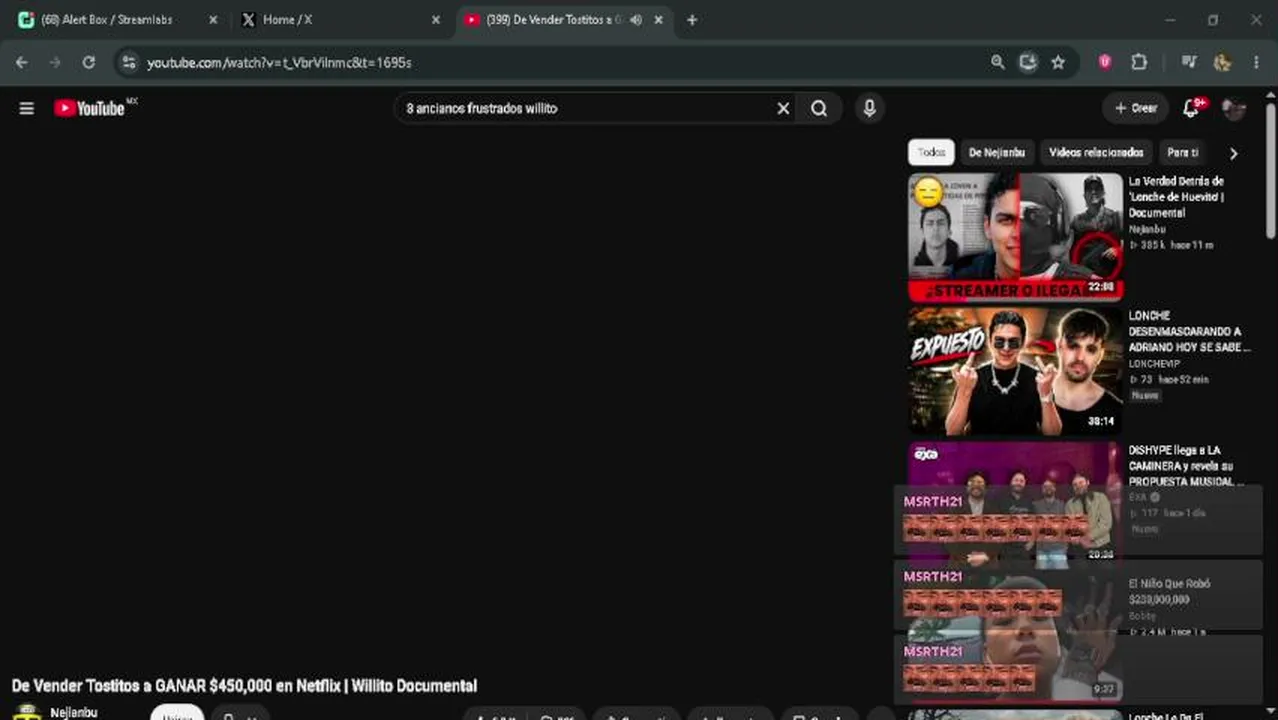
Task: Open the Chrome three-dot menu
Action: (1257, 62)
